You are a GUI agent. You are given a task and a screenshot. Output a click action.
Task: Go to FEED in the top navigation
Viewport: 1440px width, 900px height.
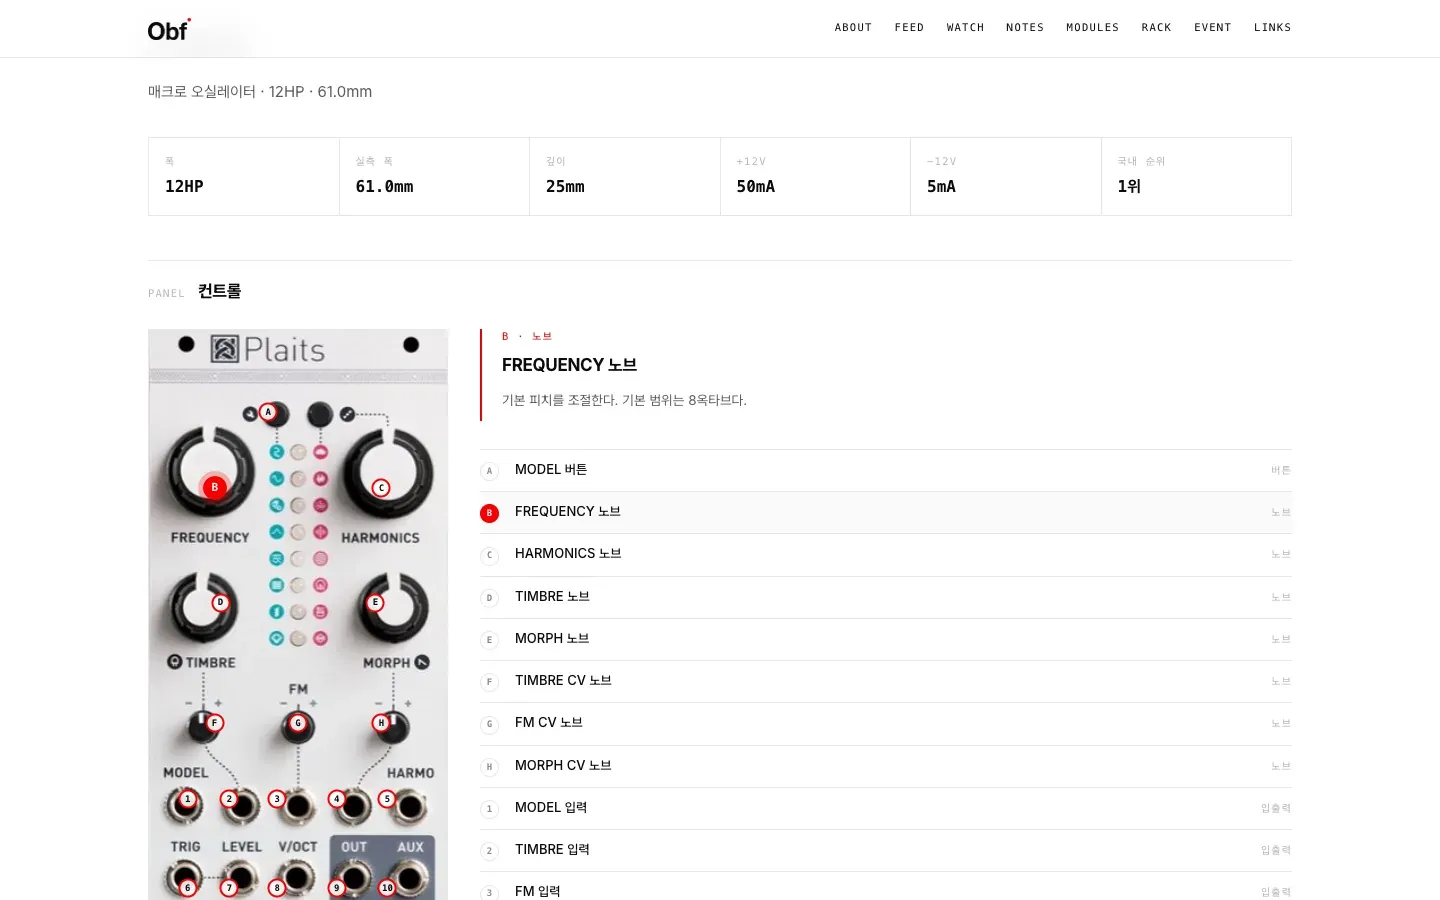click(x=909, y=28)
